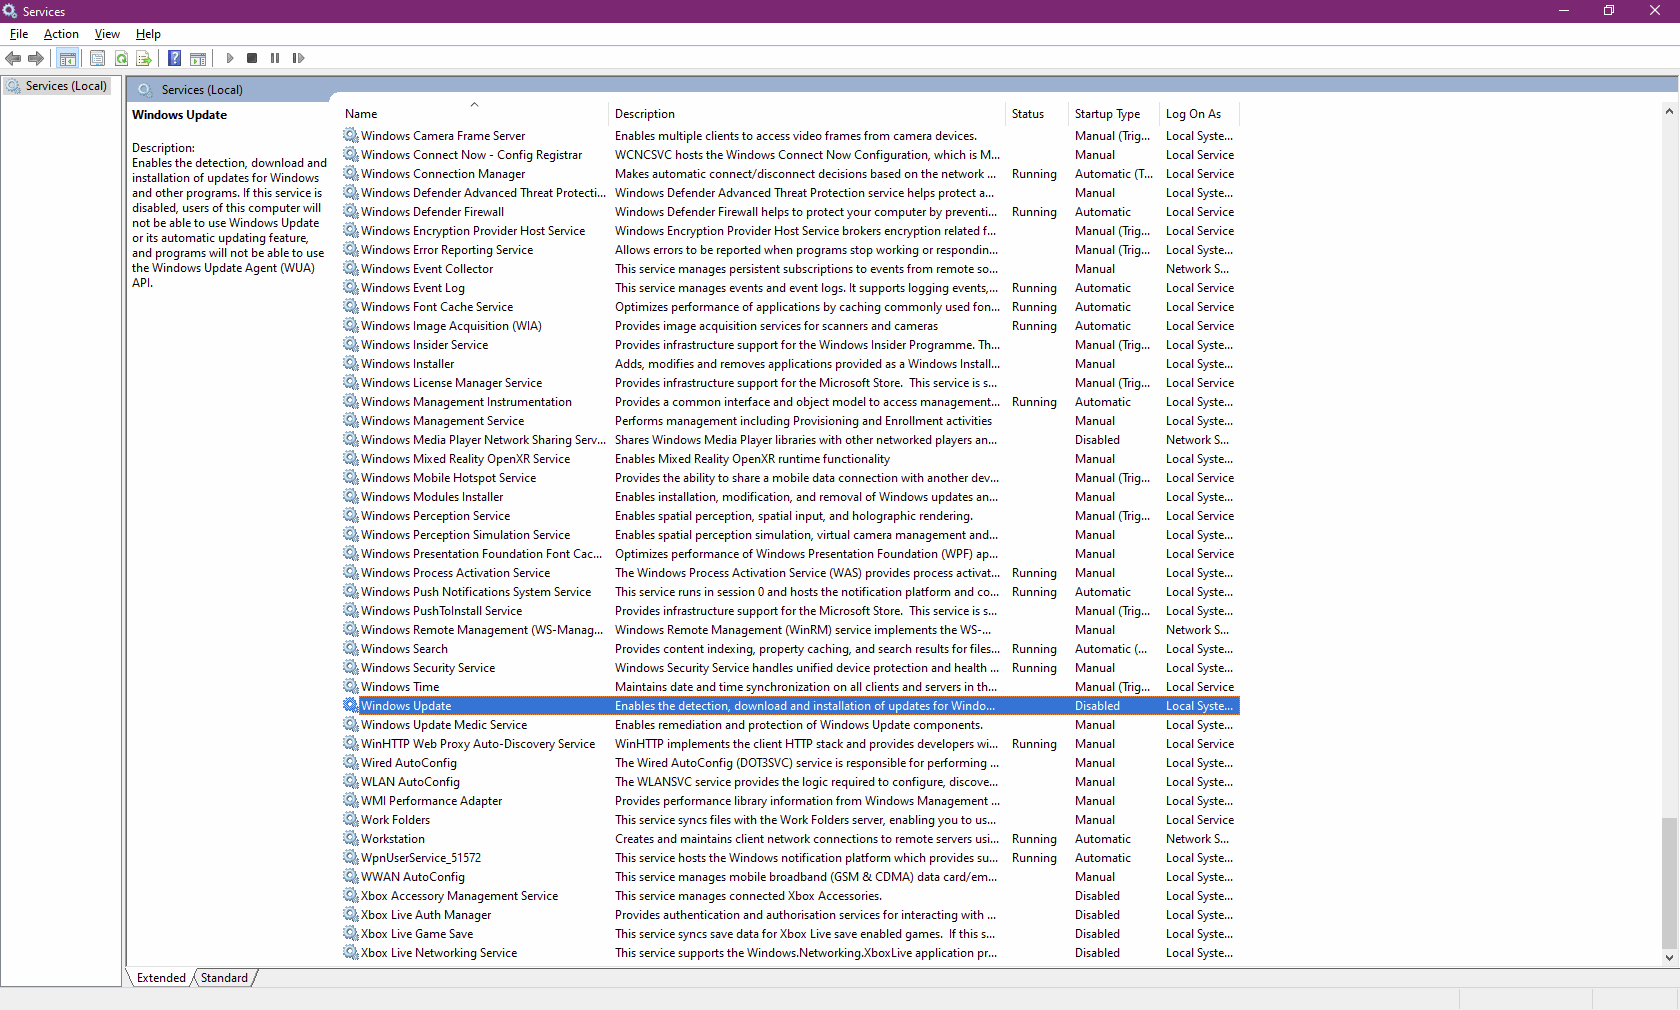The height and width of the screenshot is (1010, 1680).
Task: Click the gear icon beside Windows Modules Installer
Action: coord(351,497)
